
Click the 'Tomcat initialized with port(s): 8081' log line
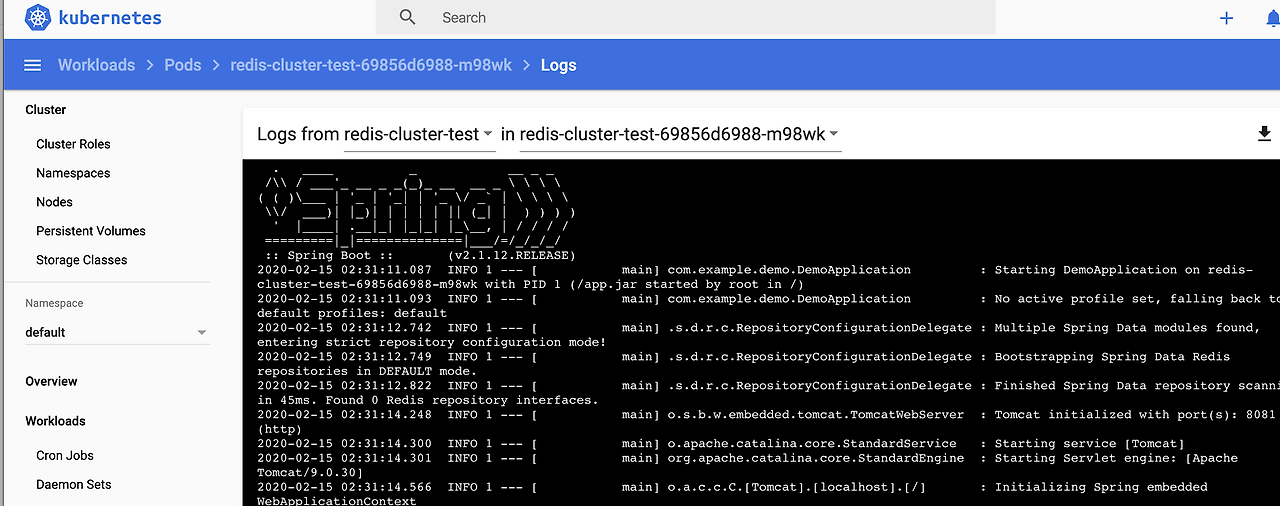tap(766, 422)
